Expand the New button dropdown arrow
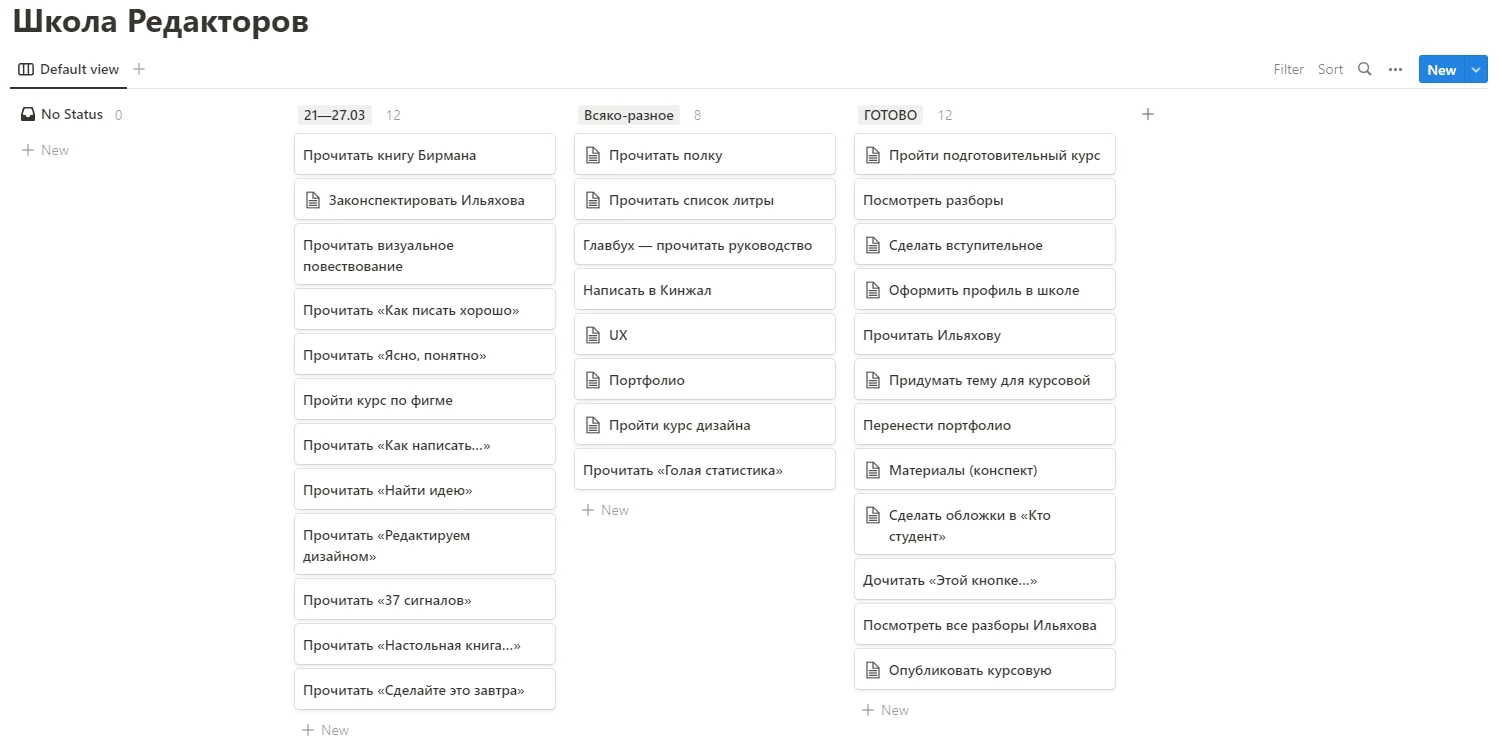The image size is (1502, 744). (x=1477, y=69)
